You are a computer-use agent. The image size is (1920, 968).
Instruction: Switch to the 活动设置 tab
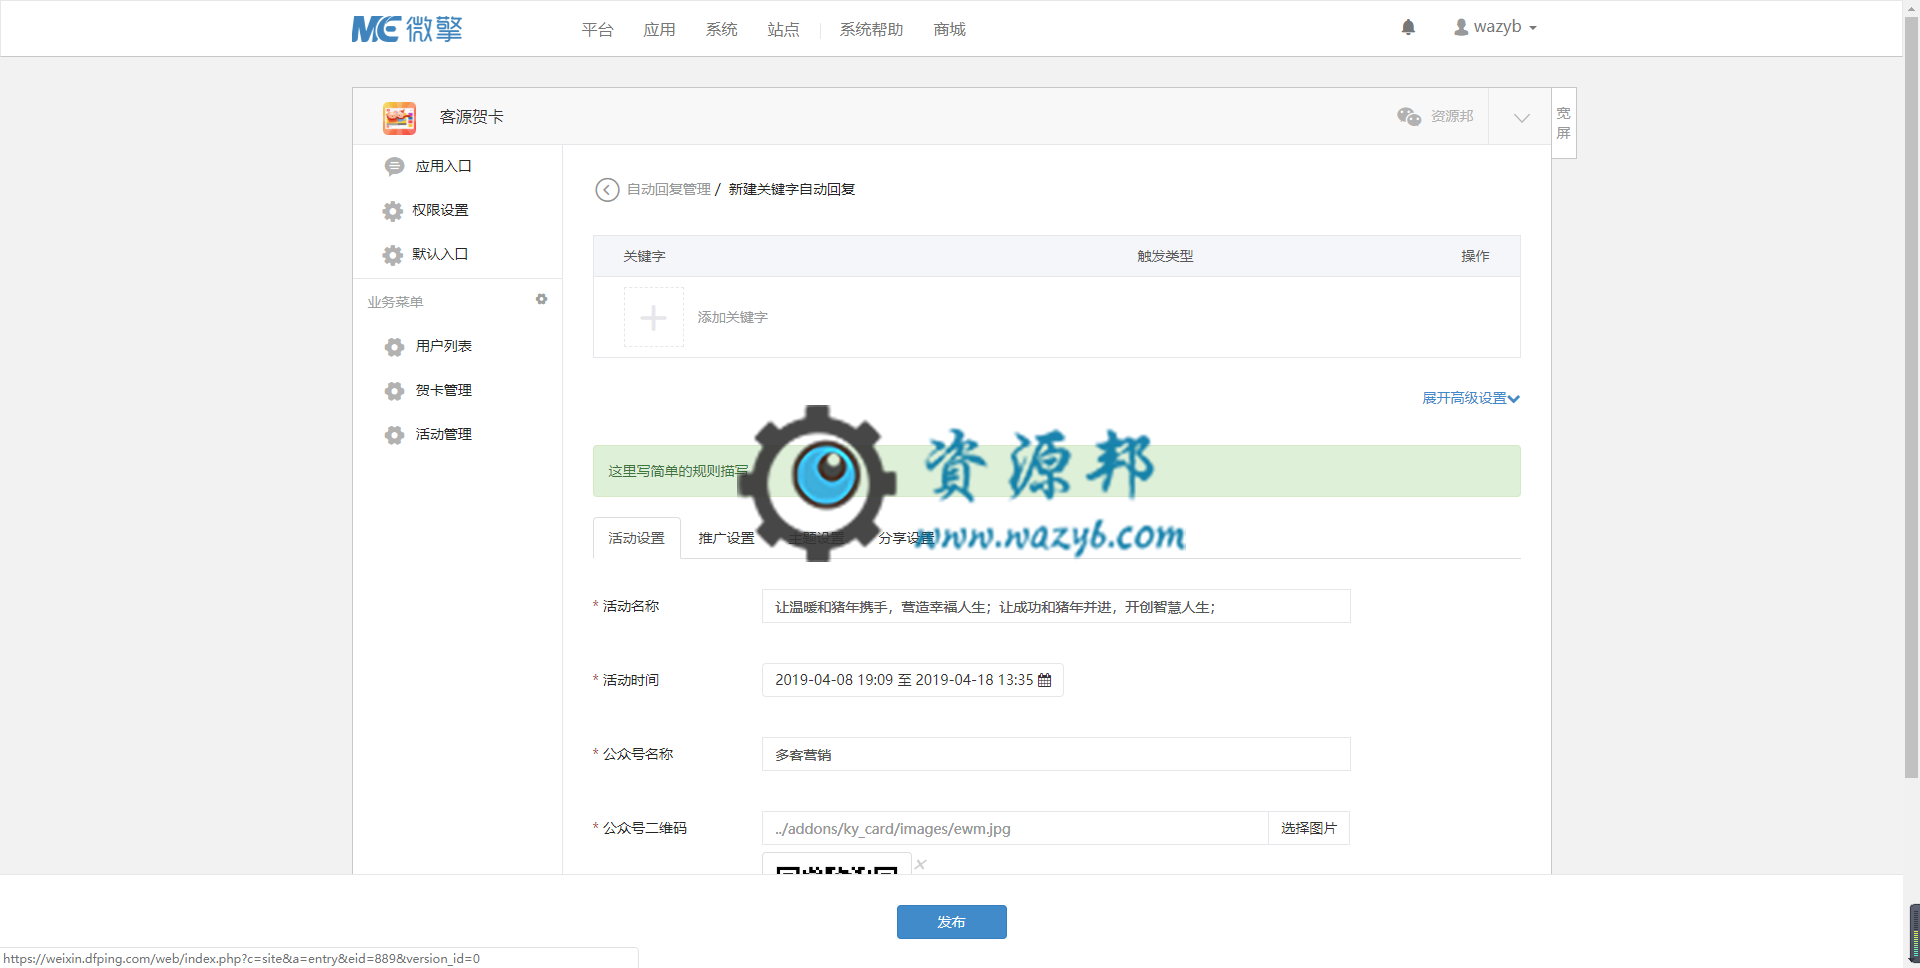(637, 538)
